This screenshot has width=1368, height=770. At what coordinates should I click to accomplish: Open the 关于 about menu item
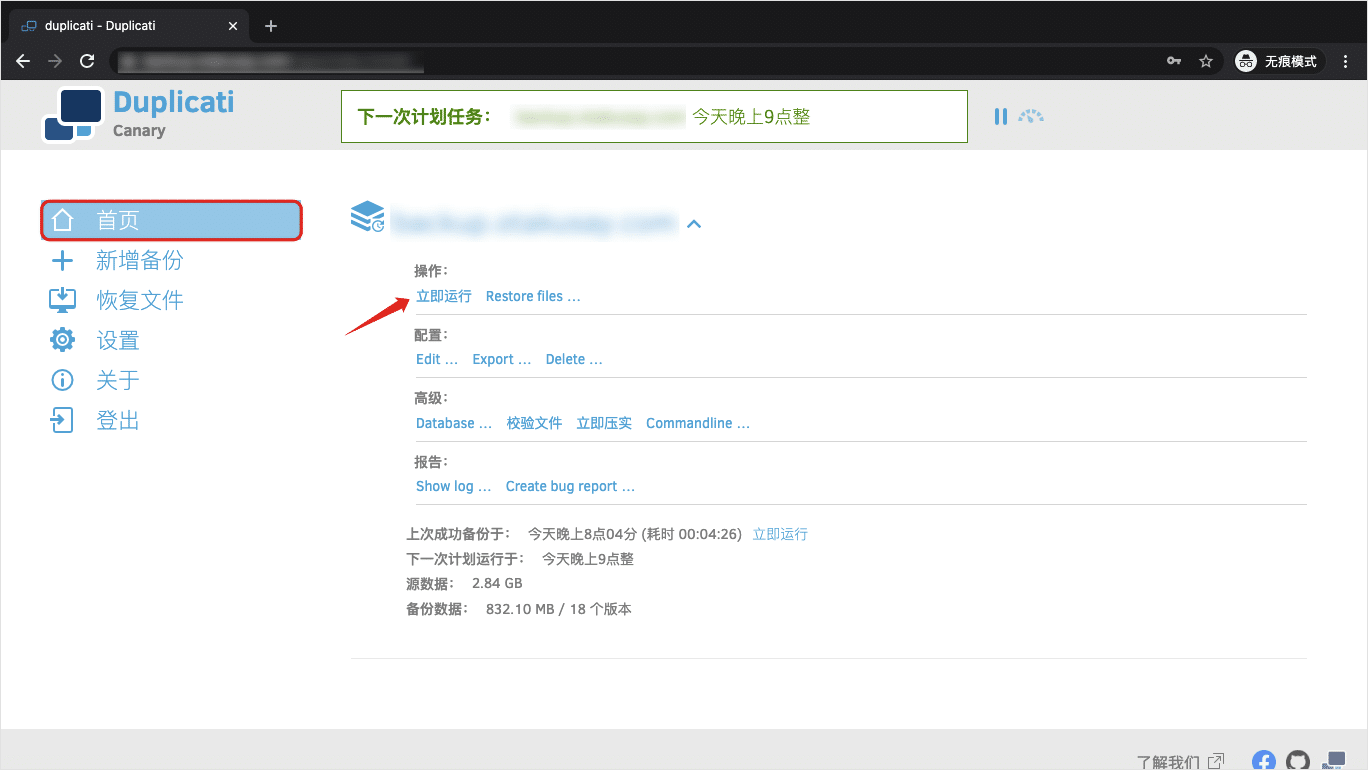click(95, 381)
